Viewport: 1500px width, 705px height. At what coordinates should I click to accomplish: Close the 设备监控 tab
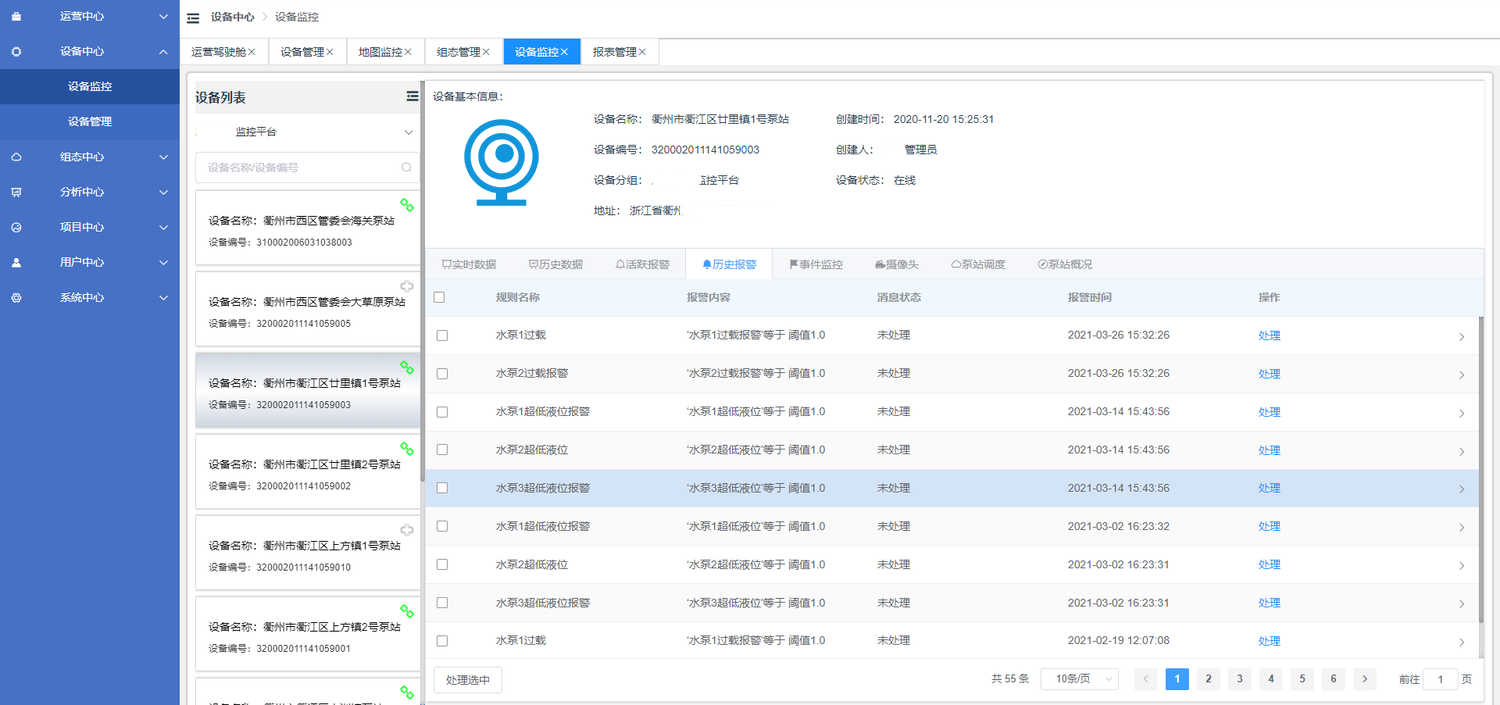coord(564,52)
